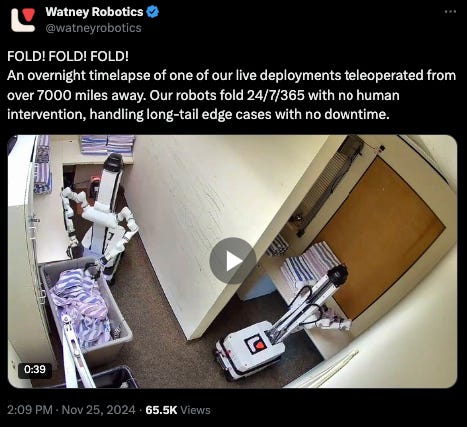Click the FOLD! FOLD! FOLD! headline text

[x=68, y=56]
